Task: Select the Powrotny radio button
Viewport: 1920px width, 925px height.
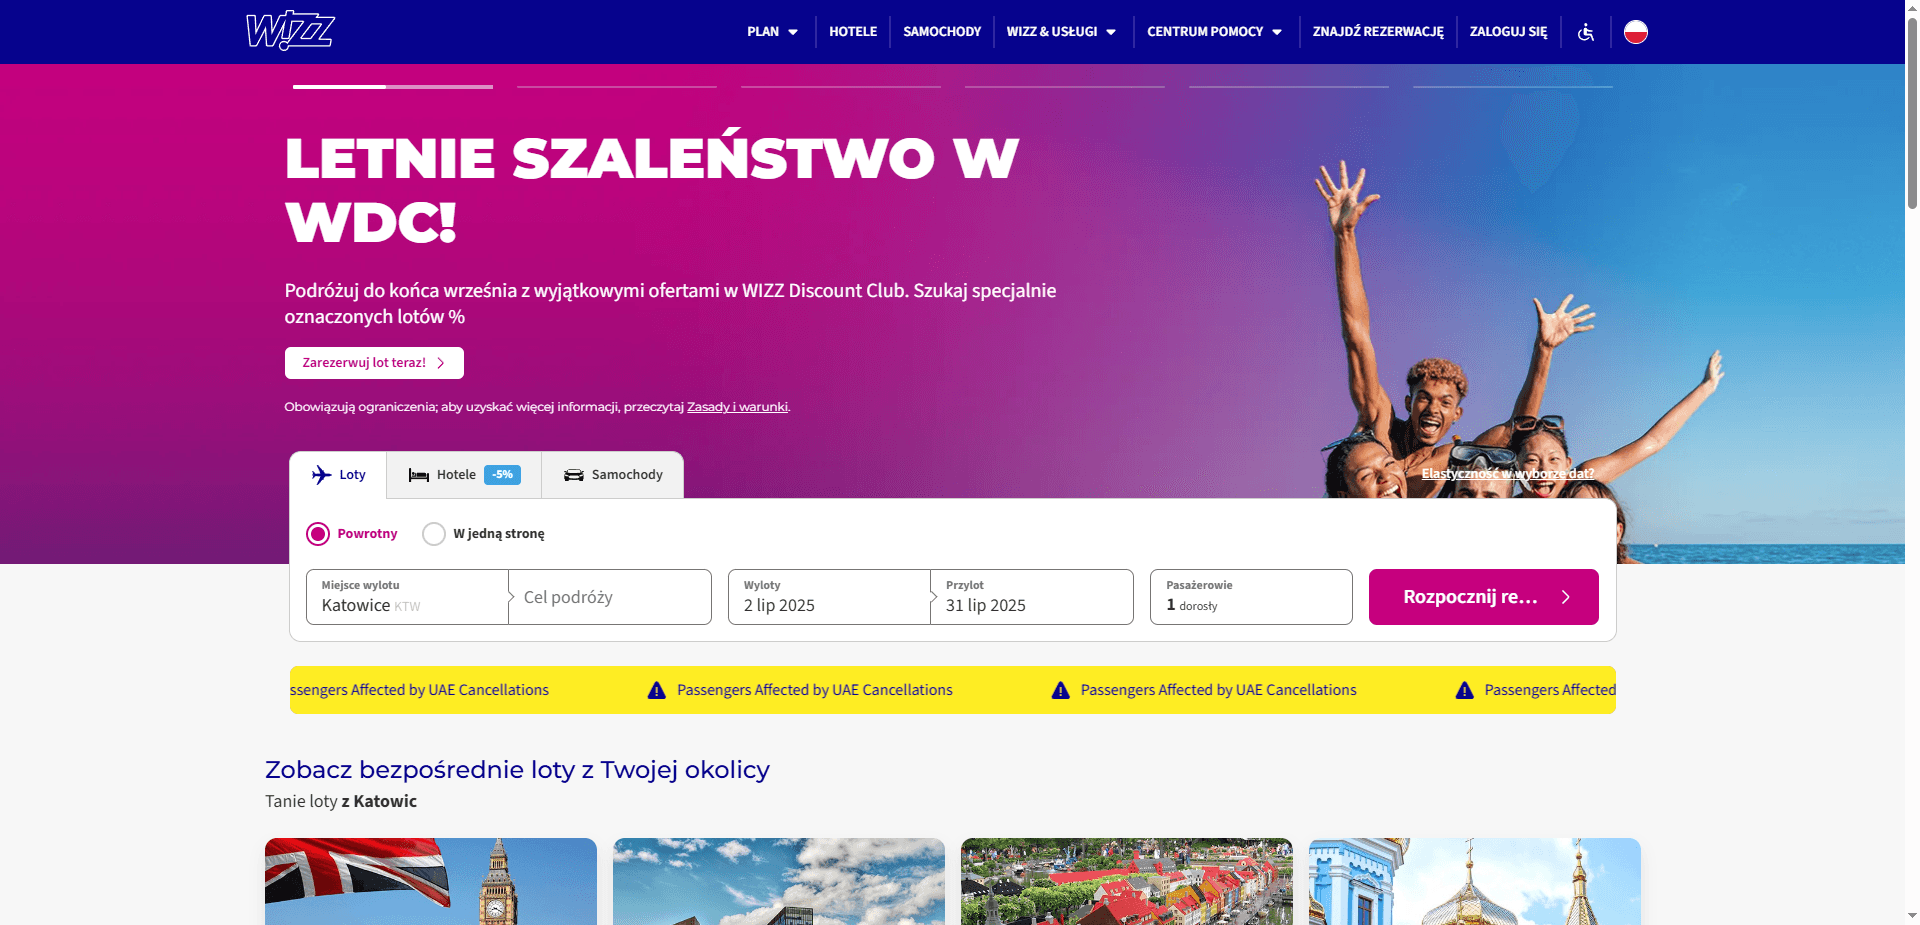Action: point(318,534)
